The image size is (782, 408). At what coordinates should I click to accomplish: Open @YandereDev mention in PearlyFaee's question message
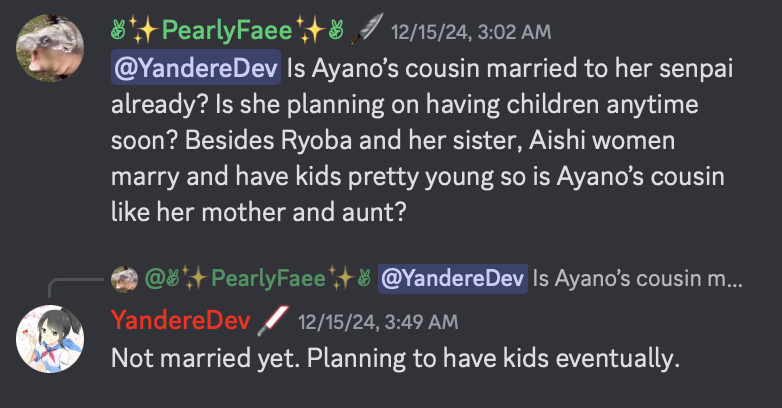pyautogui.click(x=196, y=68)
